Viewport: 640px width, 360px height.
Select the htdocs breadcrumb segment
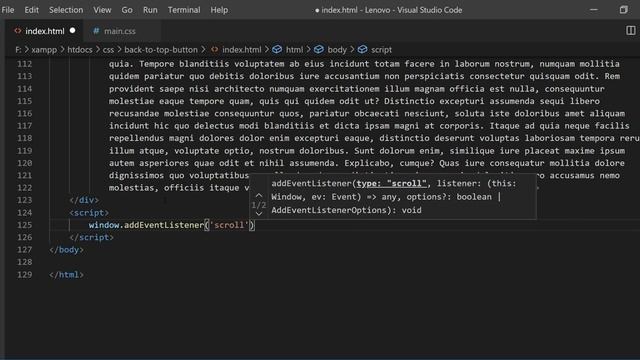80,49
